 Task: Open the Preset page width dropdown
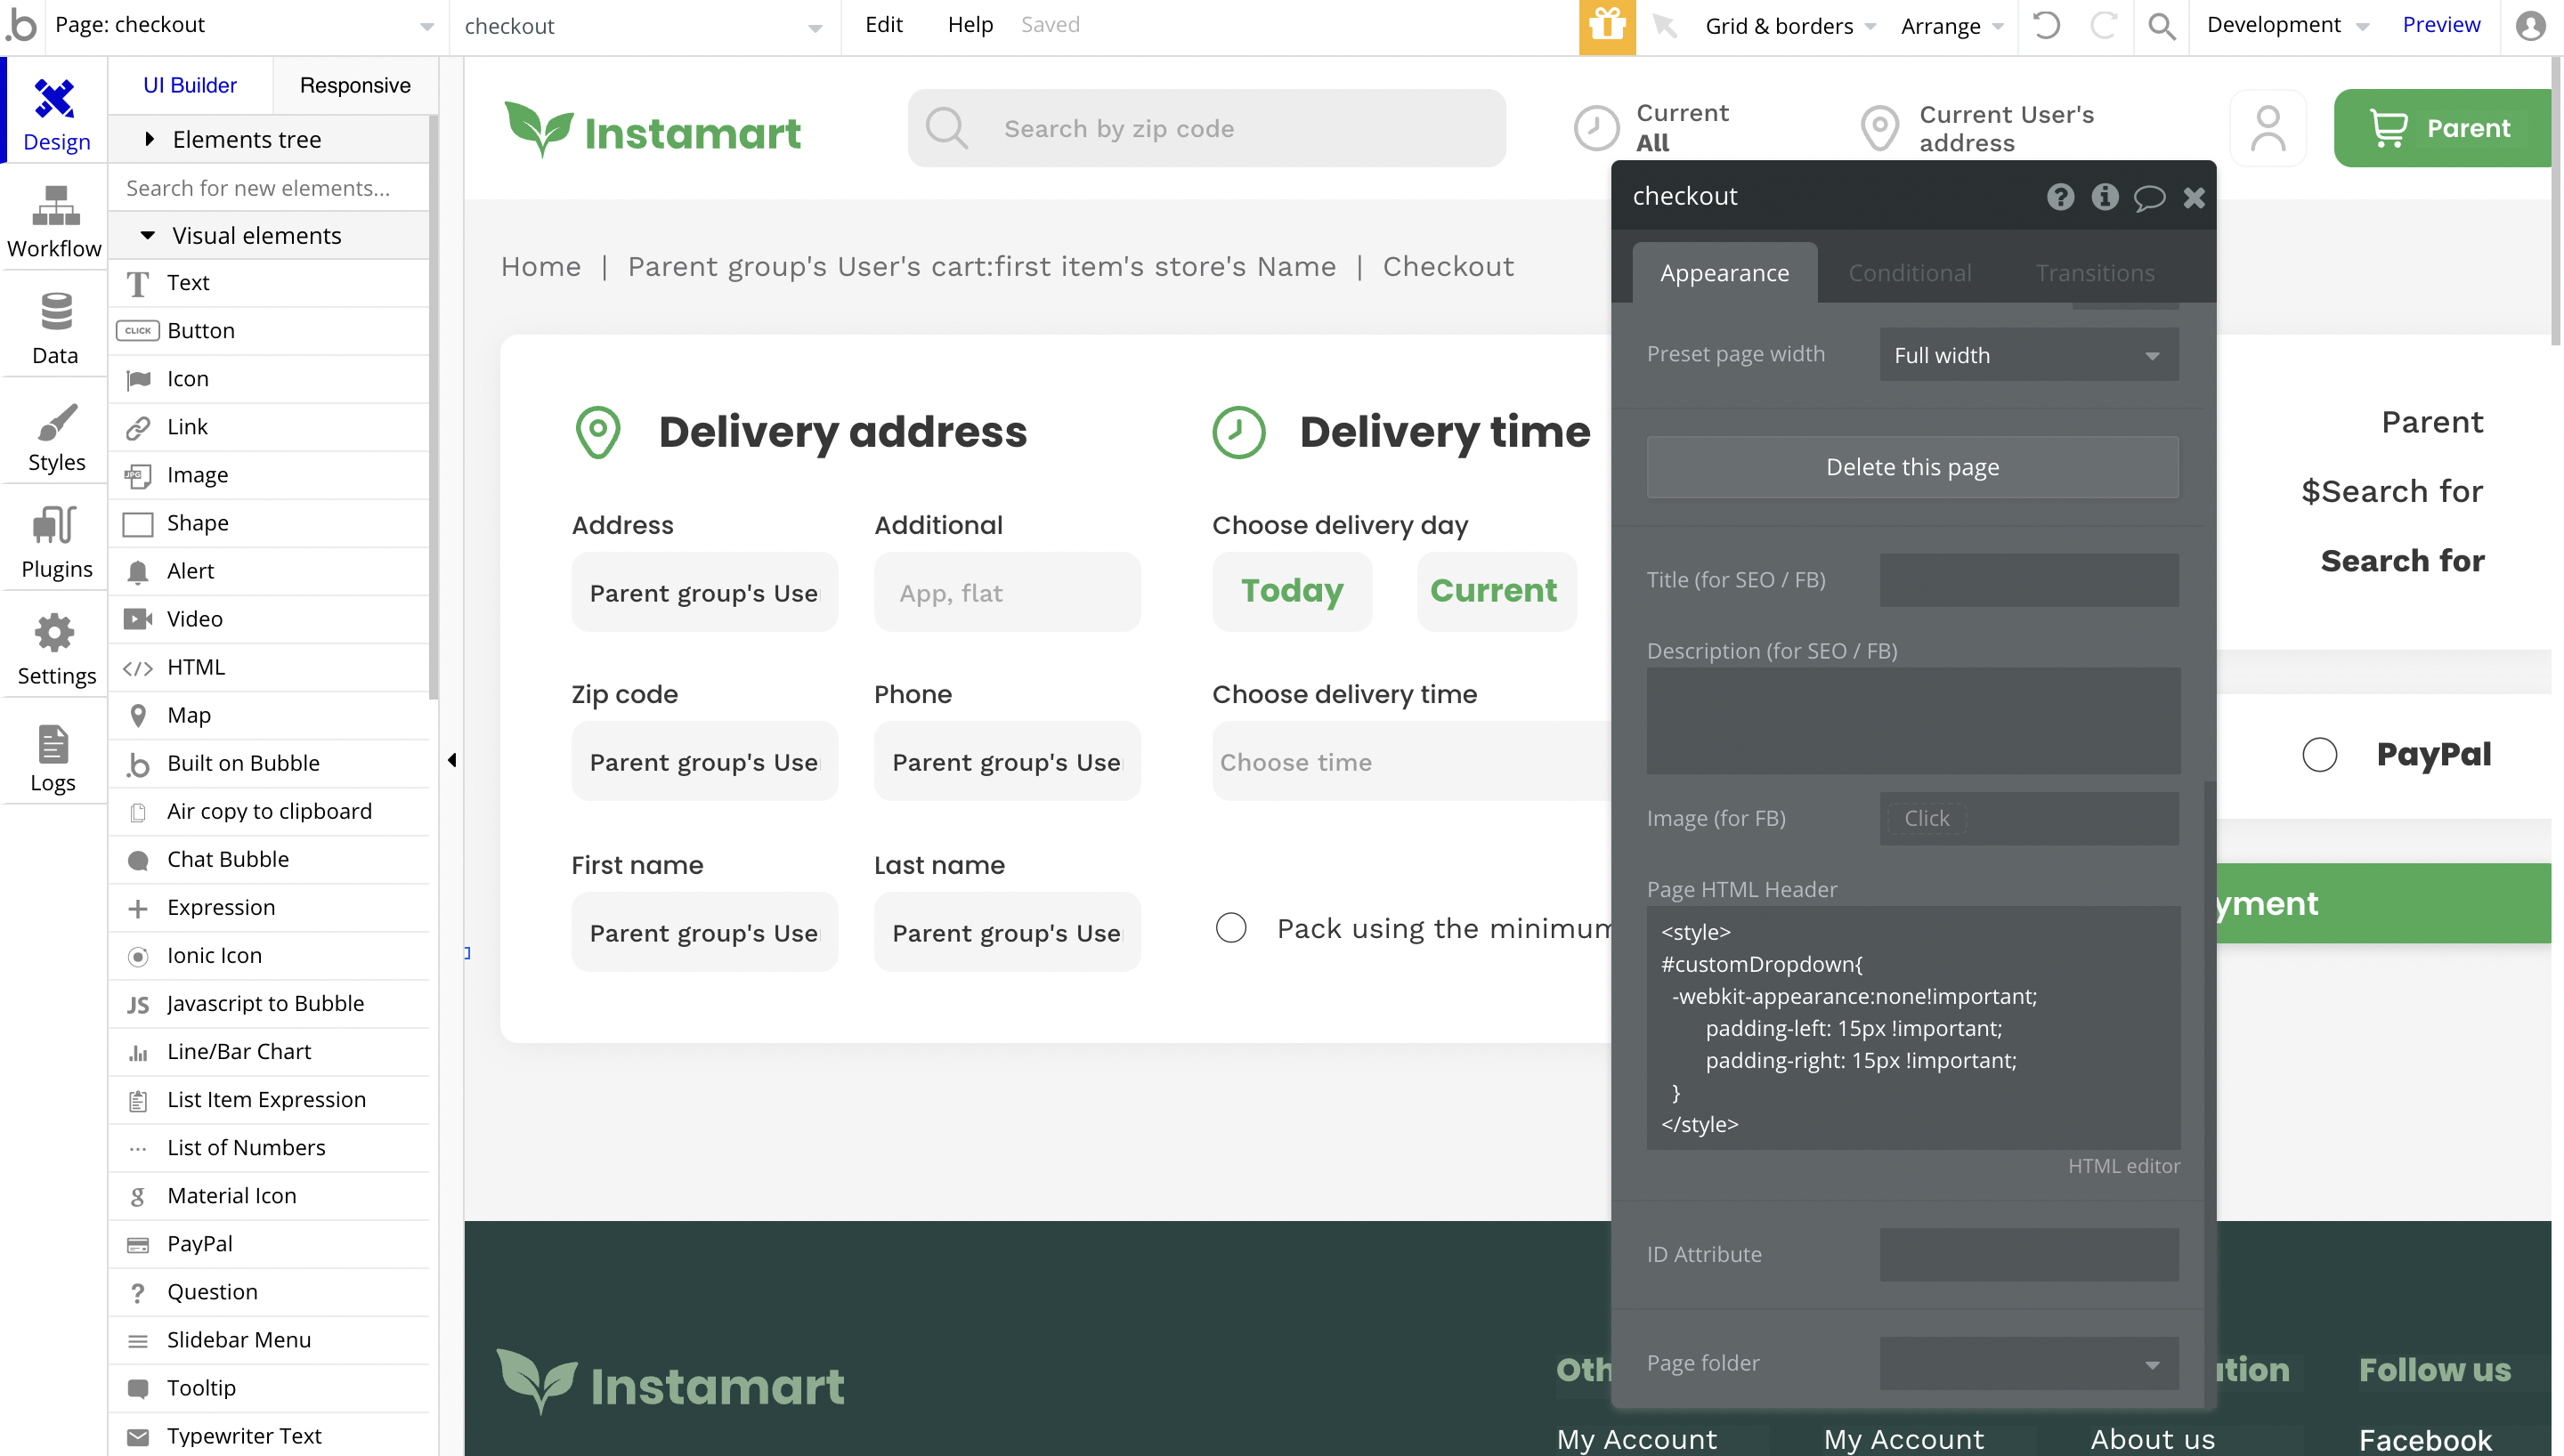2028,355
